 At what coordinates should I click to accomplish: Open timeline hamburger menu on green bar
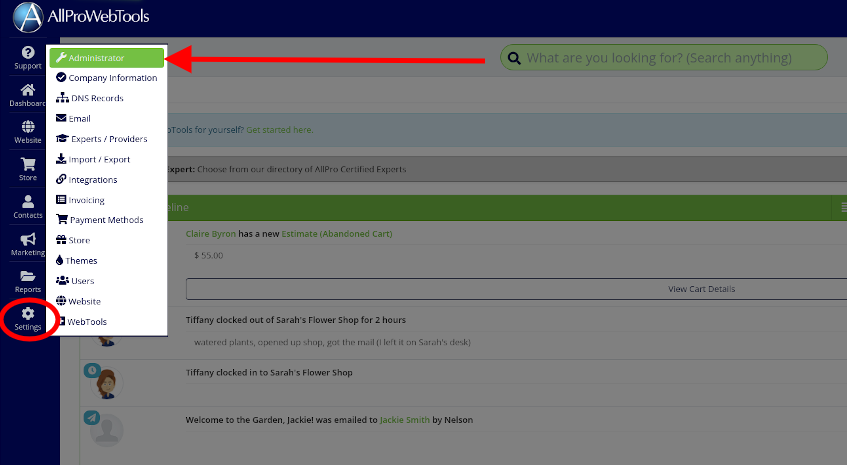[844, 207]
